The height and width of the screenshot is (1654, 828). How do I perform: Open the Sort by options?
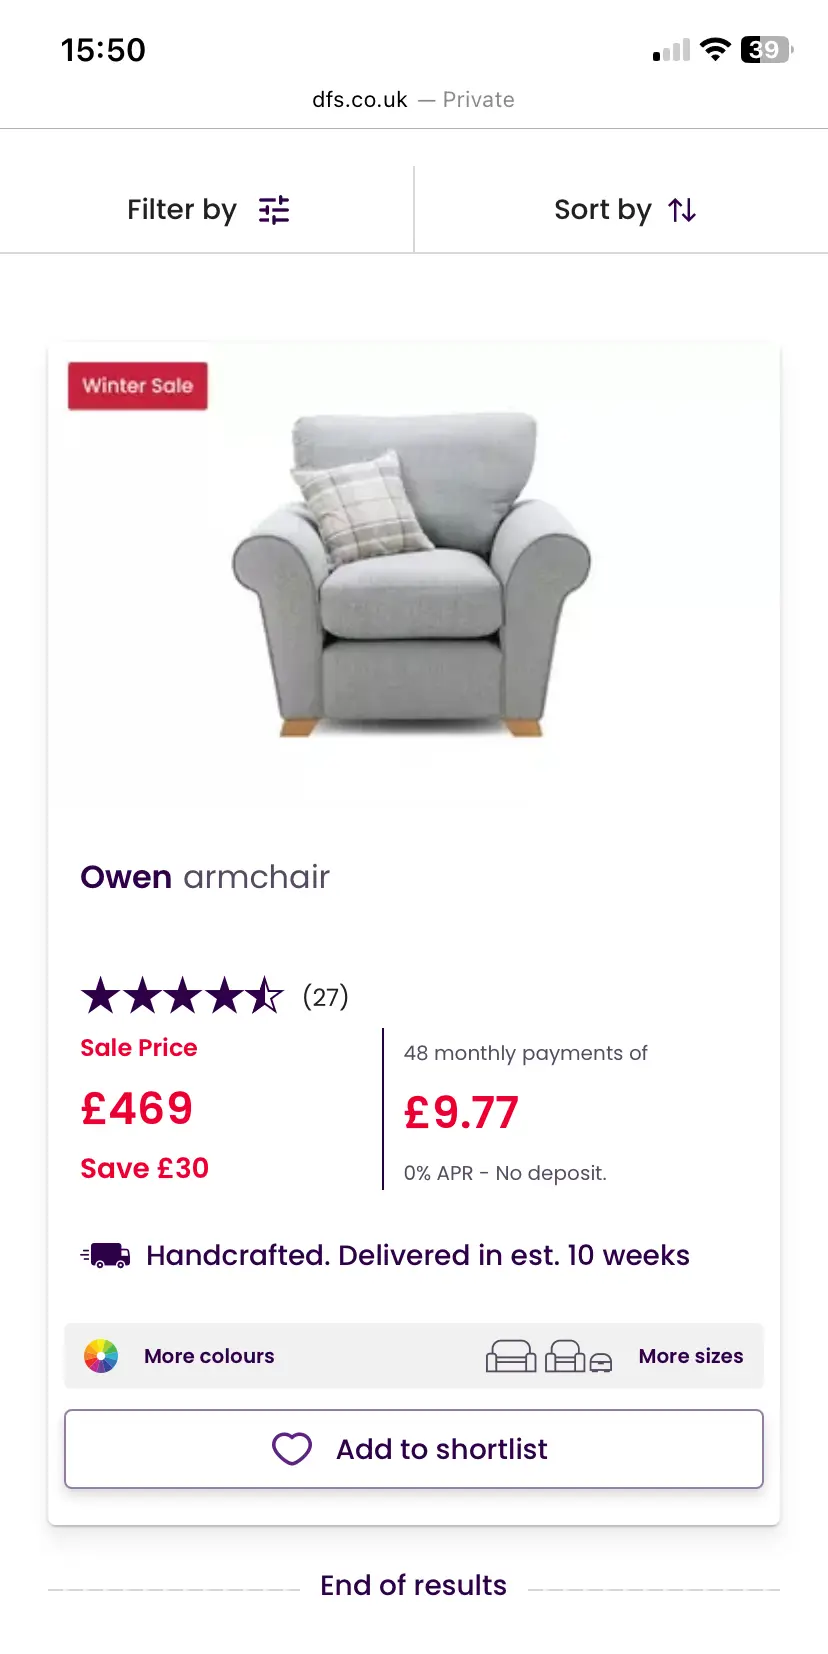click(622, 210)
